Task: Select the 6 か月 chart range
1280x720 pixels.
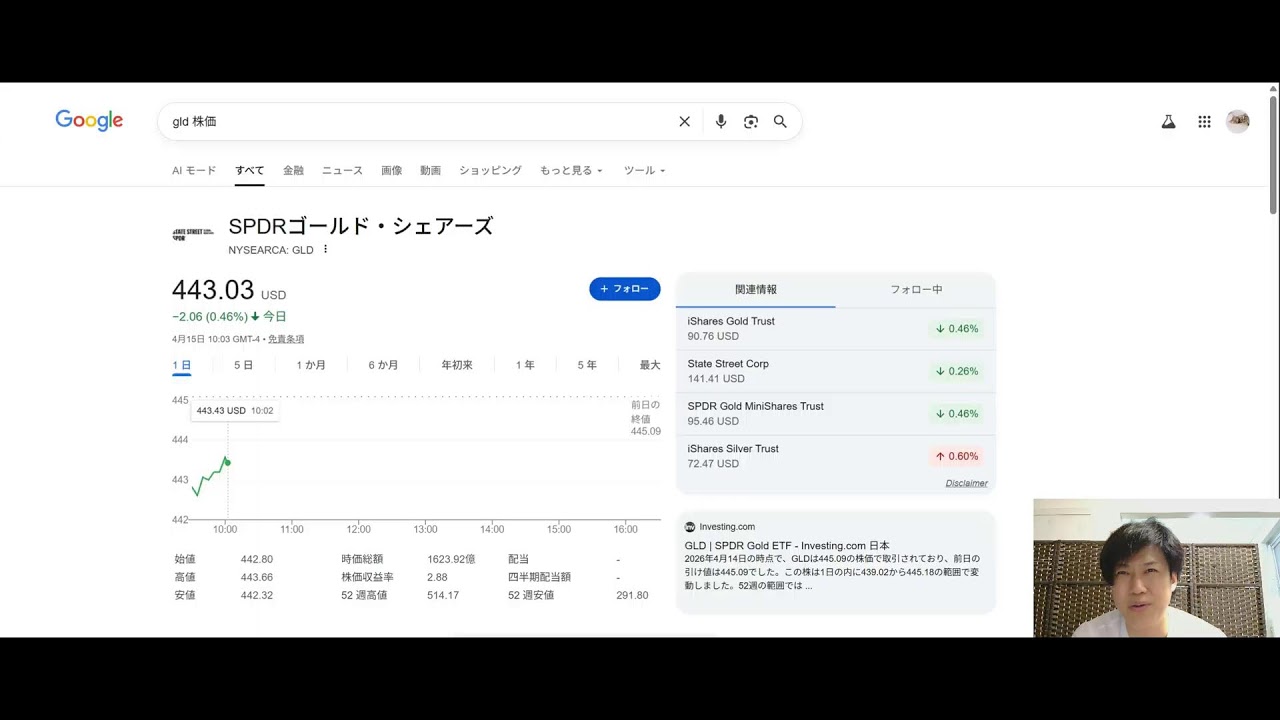Action: 383,365
